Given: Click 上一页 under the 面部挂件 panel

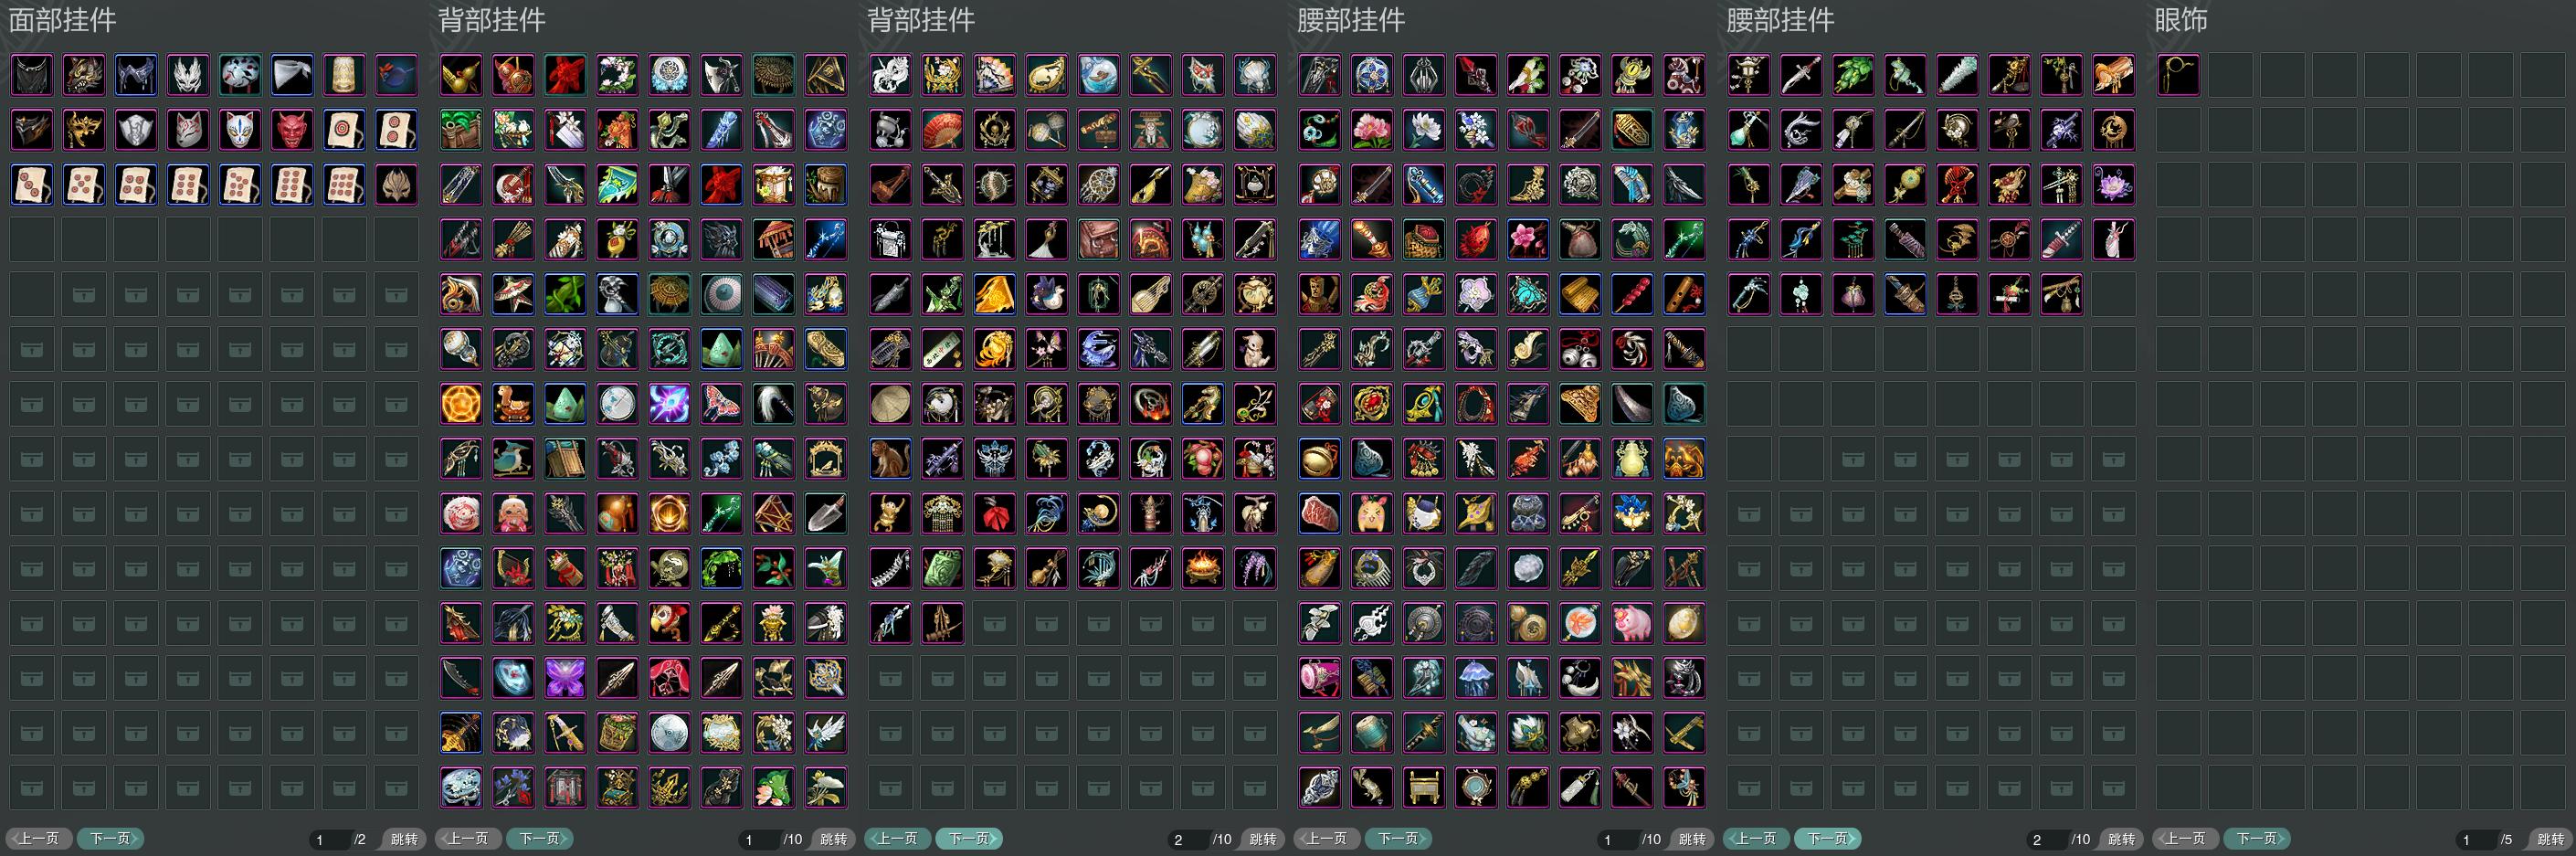Looking at the screenshot, I should coord(39,839).
